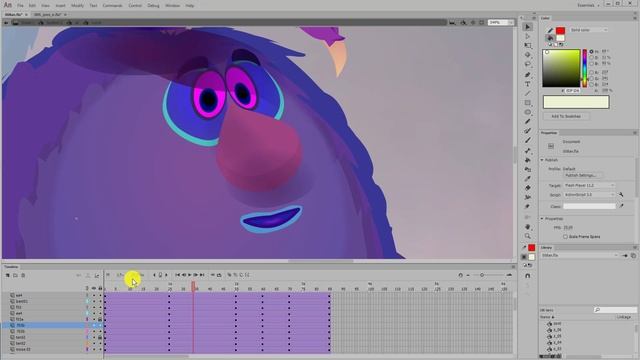Lock all layers via header padlock
The width and height of the screenshot is (640, 360).
click(100, 288)
